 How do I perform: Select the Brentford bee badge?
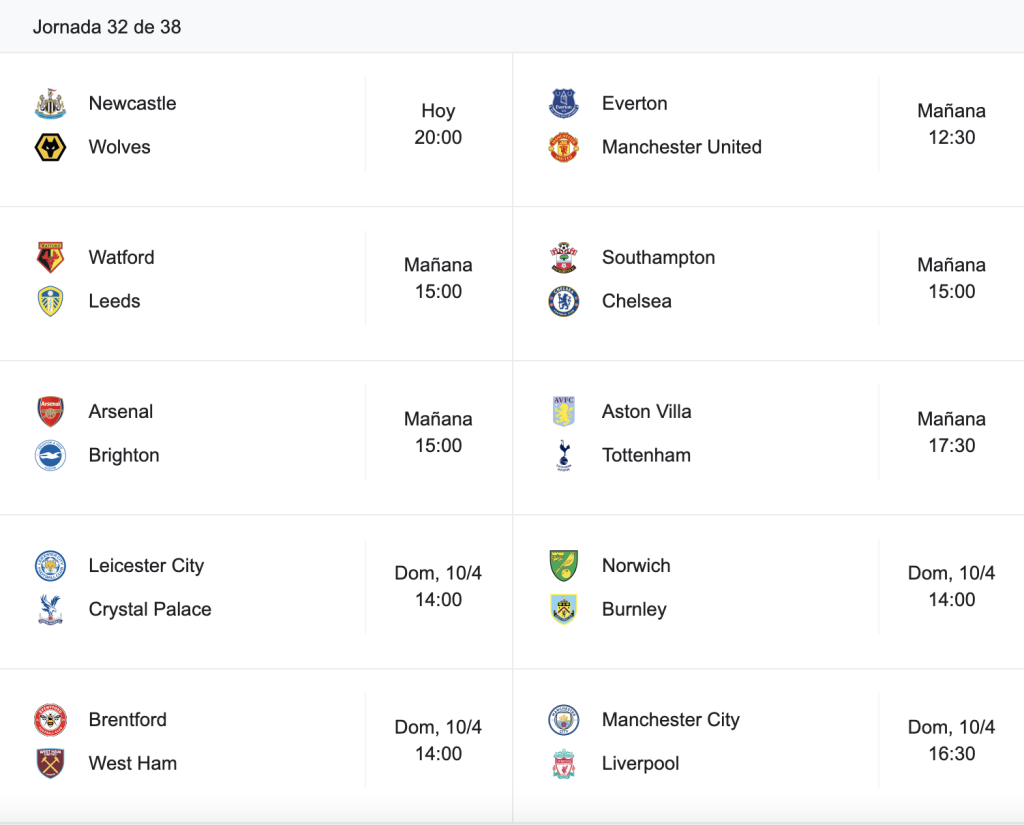tap(50, 720)
